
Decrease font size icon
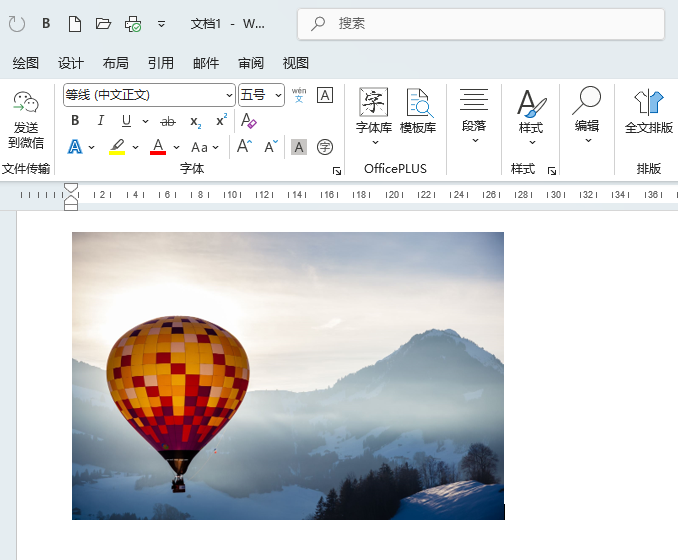pyautogui.click(x=271, y=147)
